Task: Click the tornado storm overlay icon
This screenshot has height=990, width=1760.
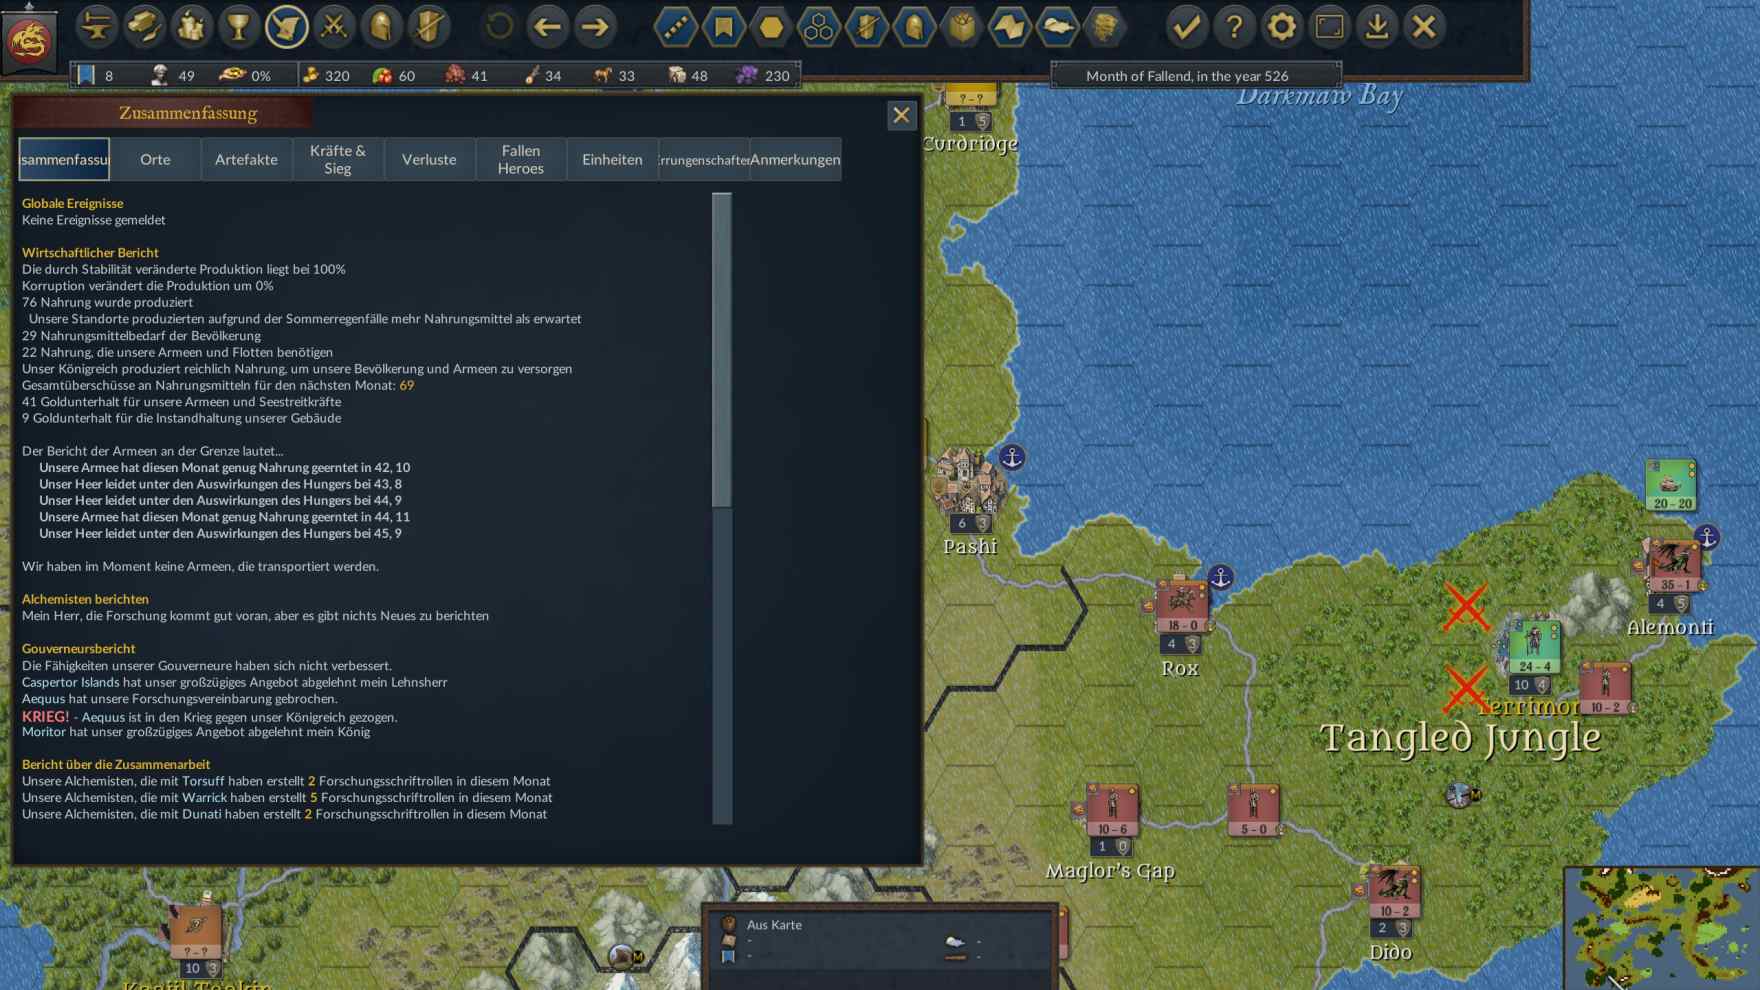Action: coord(1105,27)
